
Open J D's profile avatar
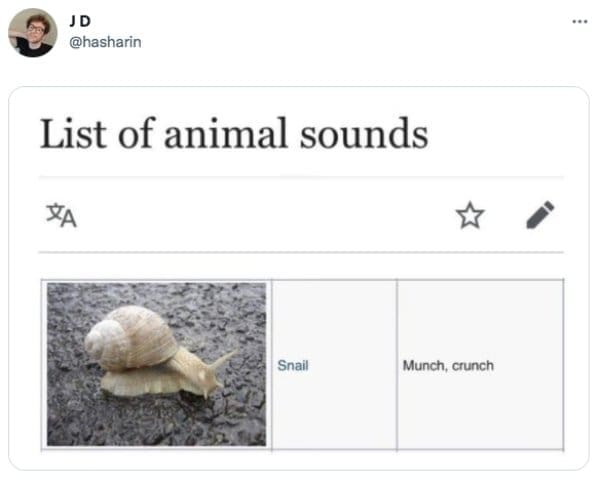[32, 32]
